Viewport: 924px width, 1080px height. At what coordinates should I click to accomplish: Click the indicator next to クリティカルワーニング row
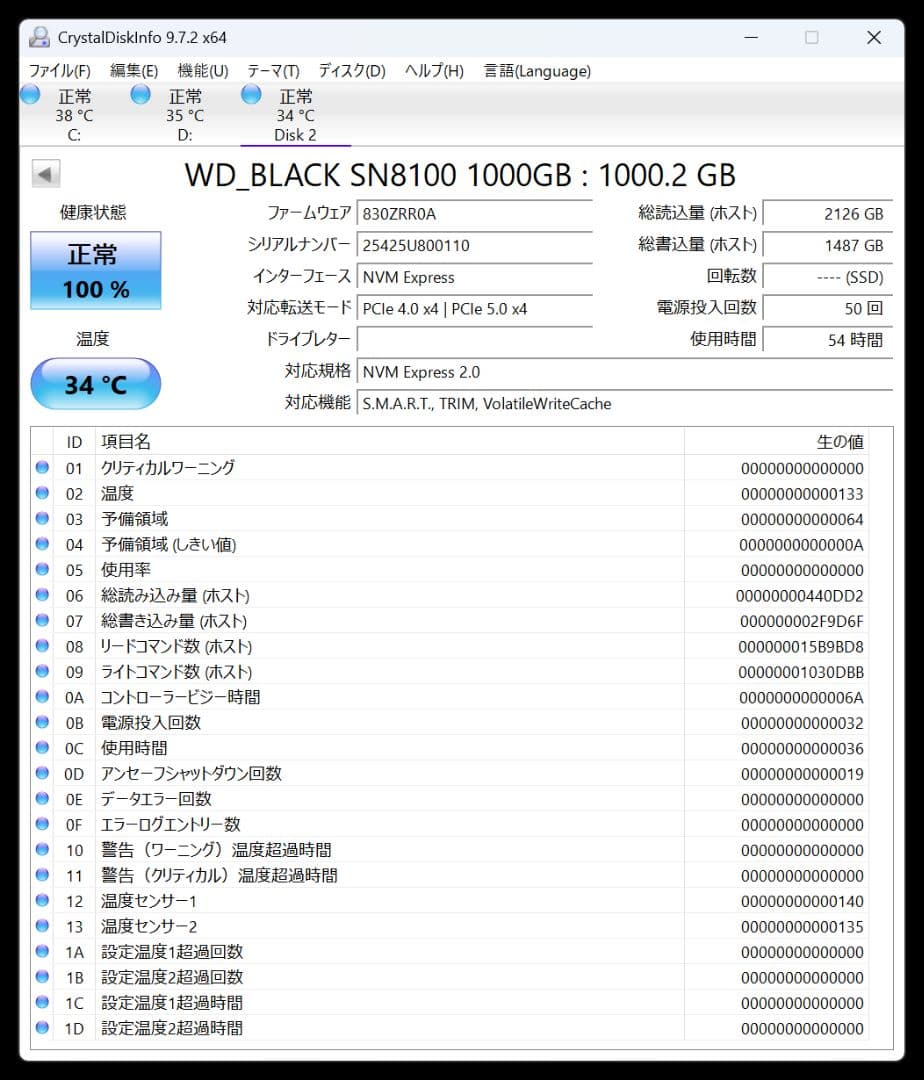pos(41,467)
